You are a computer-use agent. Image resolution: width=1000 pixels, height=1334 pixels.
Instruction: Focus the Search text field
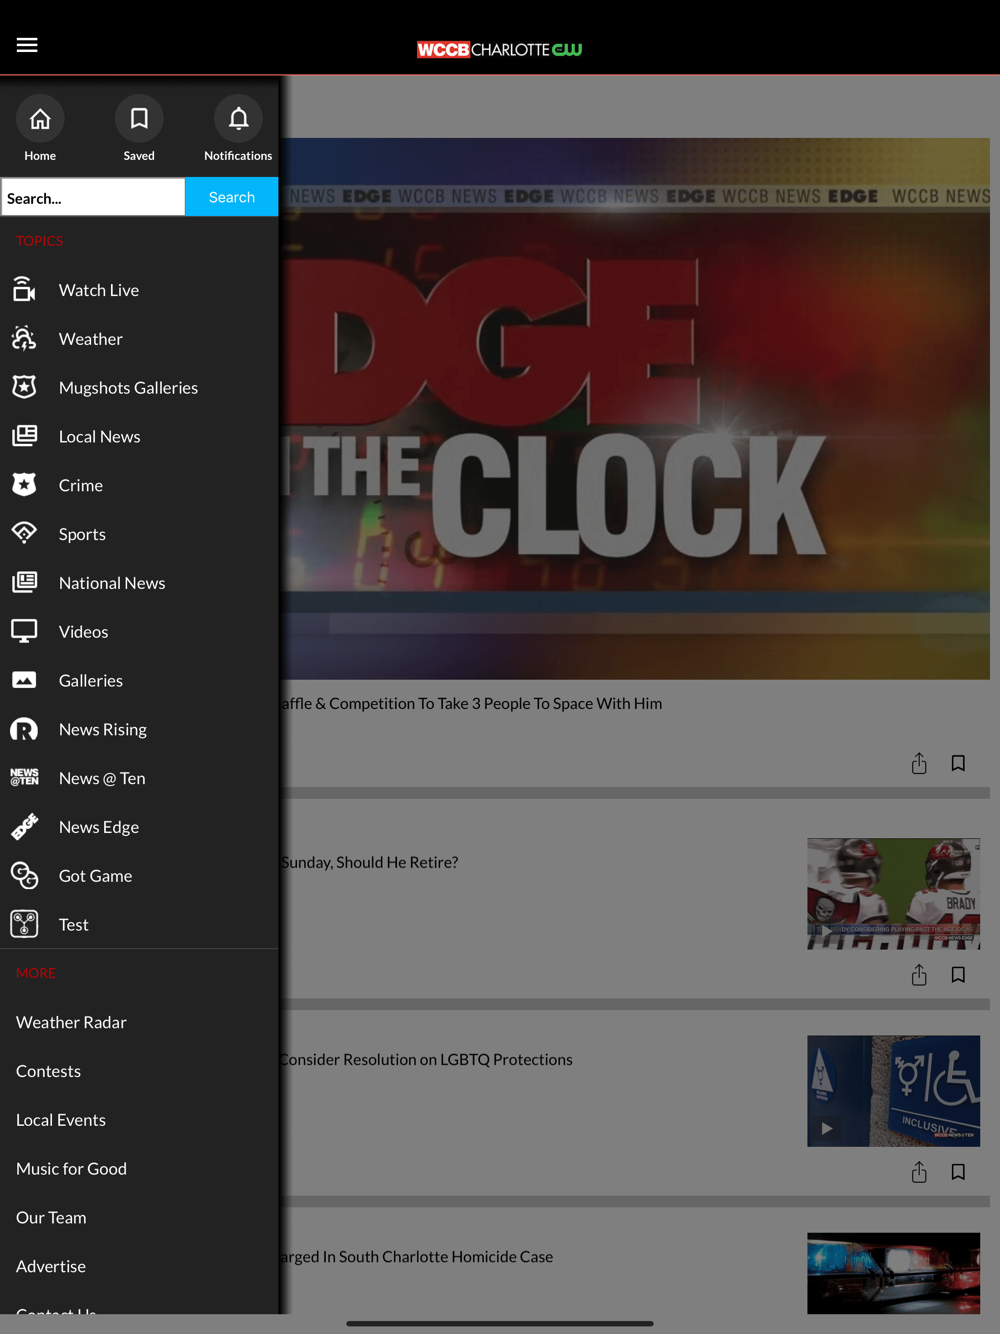click(x=93, y=197)
